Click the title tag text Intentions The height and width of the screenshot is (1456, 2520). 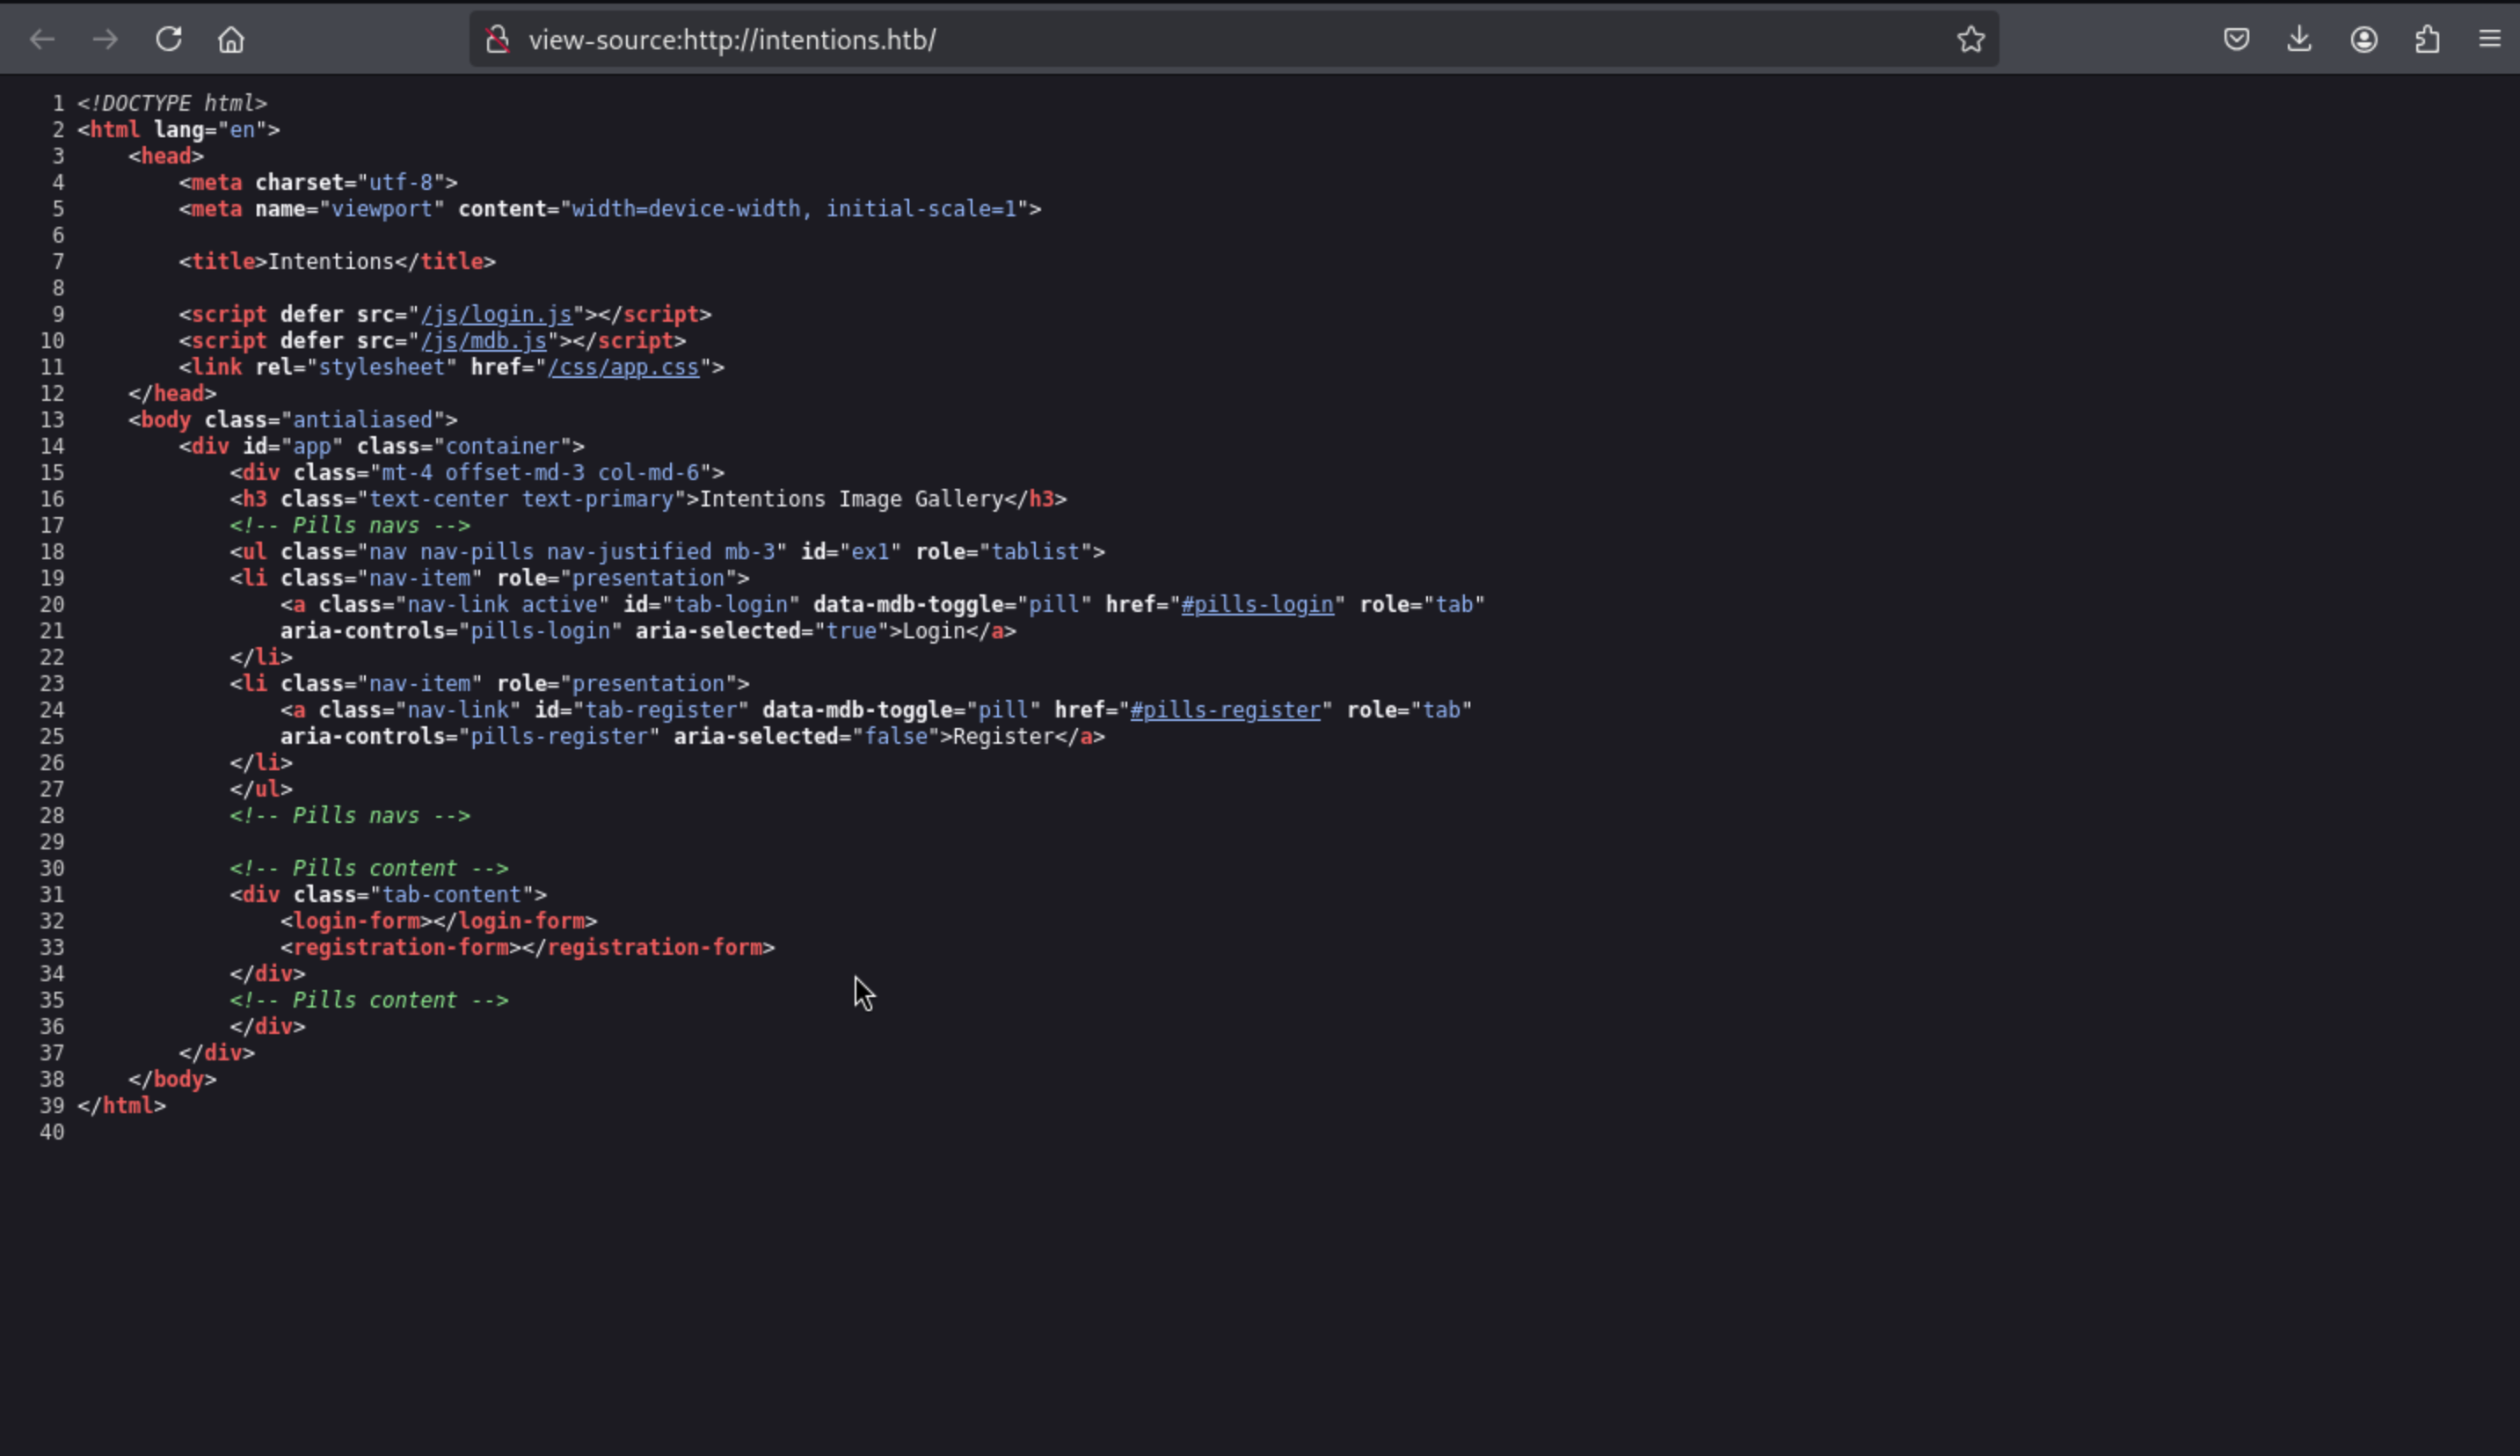[x=331, y=262]
